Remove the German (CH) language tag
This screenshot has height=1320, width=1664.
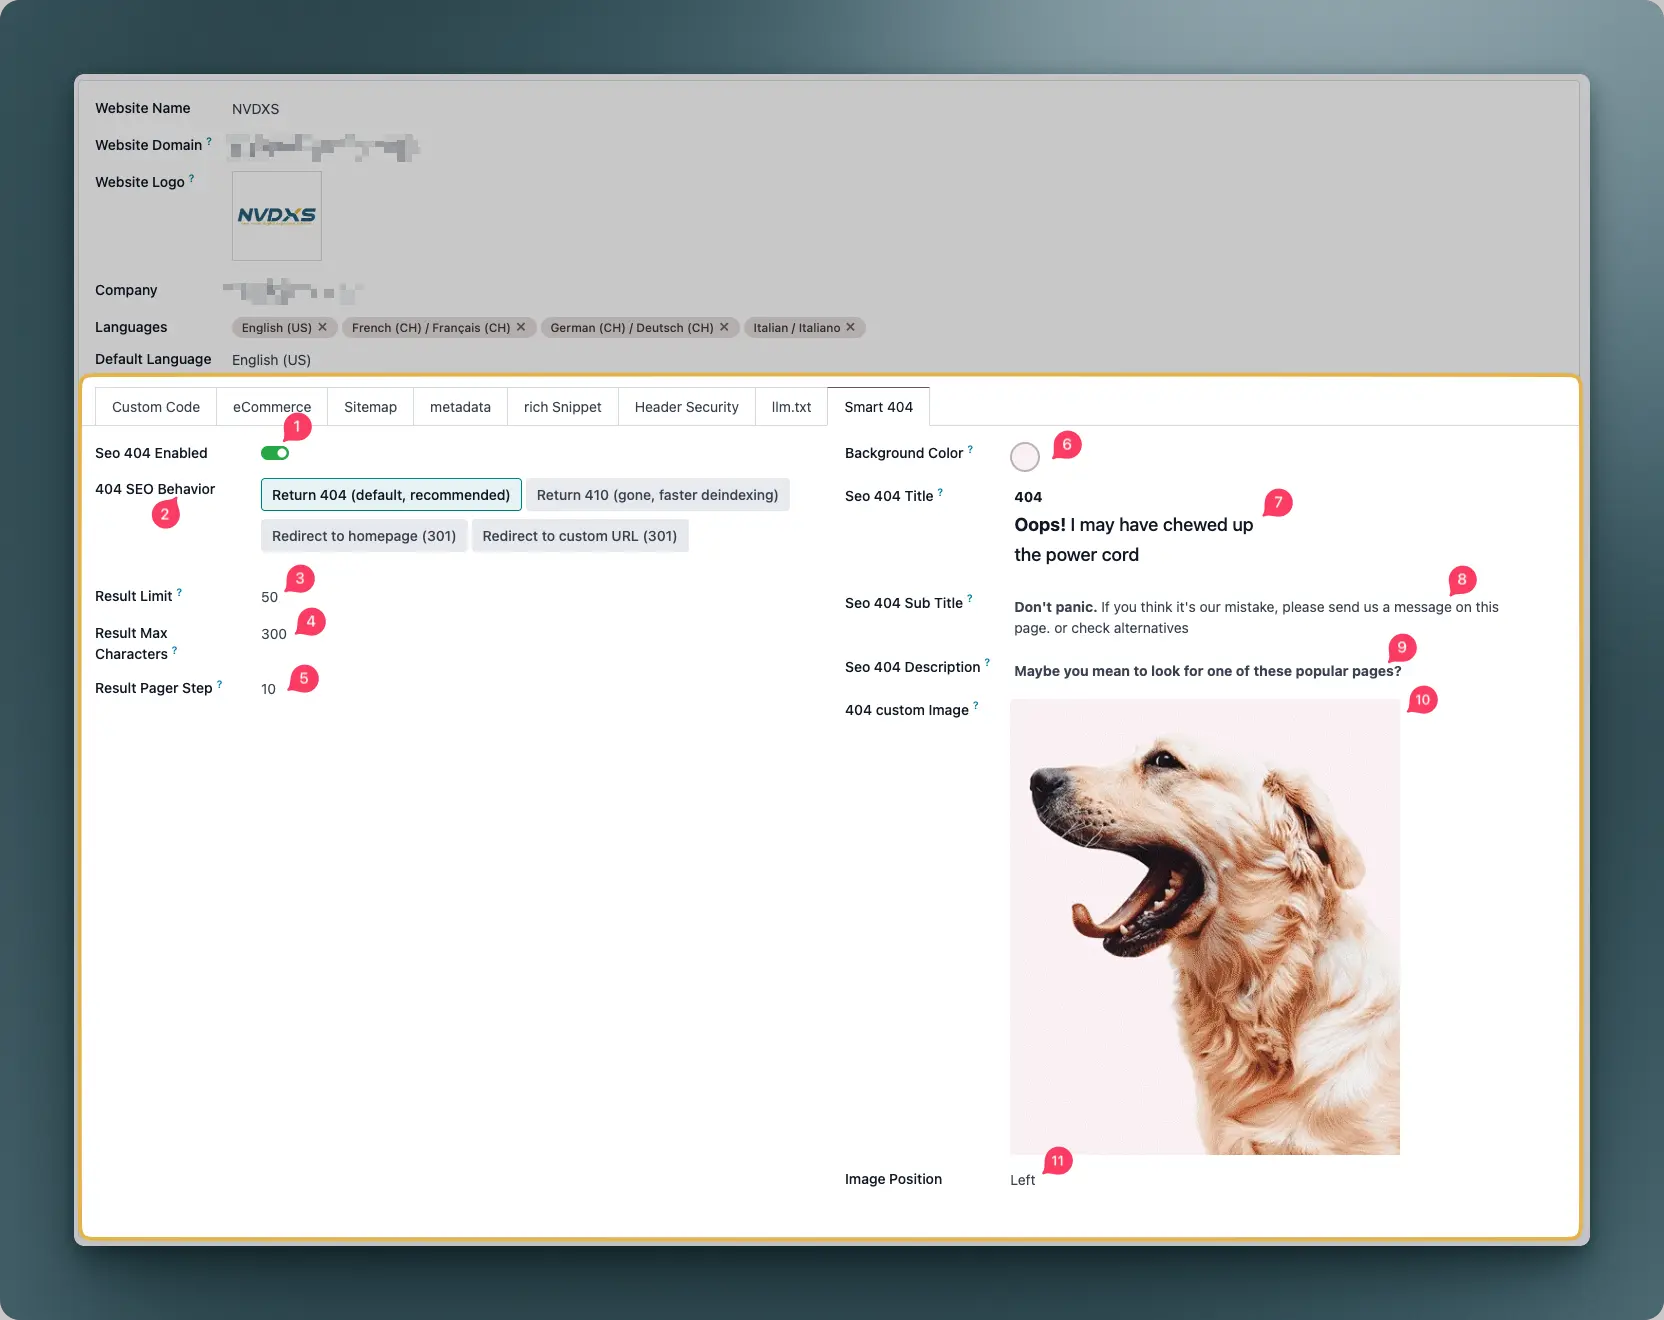(724, 327)
